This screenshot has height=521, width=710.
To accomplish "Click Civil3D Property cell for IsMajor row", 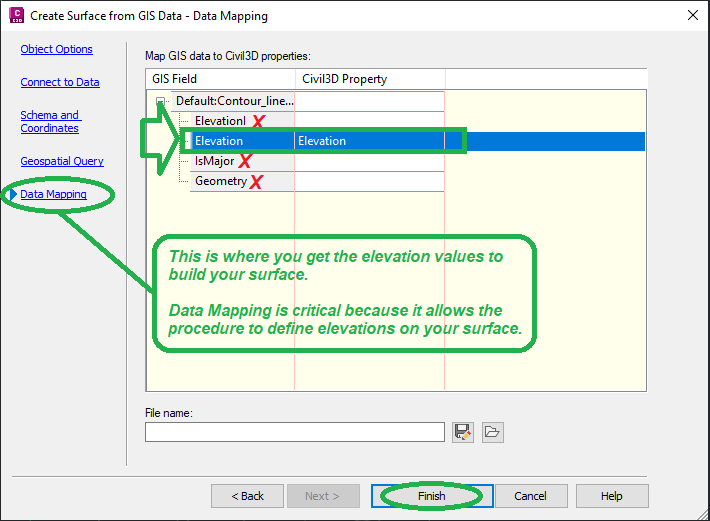I will tap(369, 161).
